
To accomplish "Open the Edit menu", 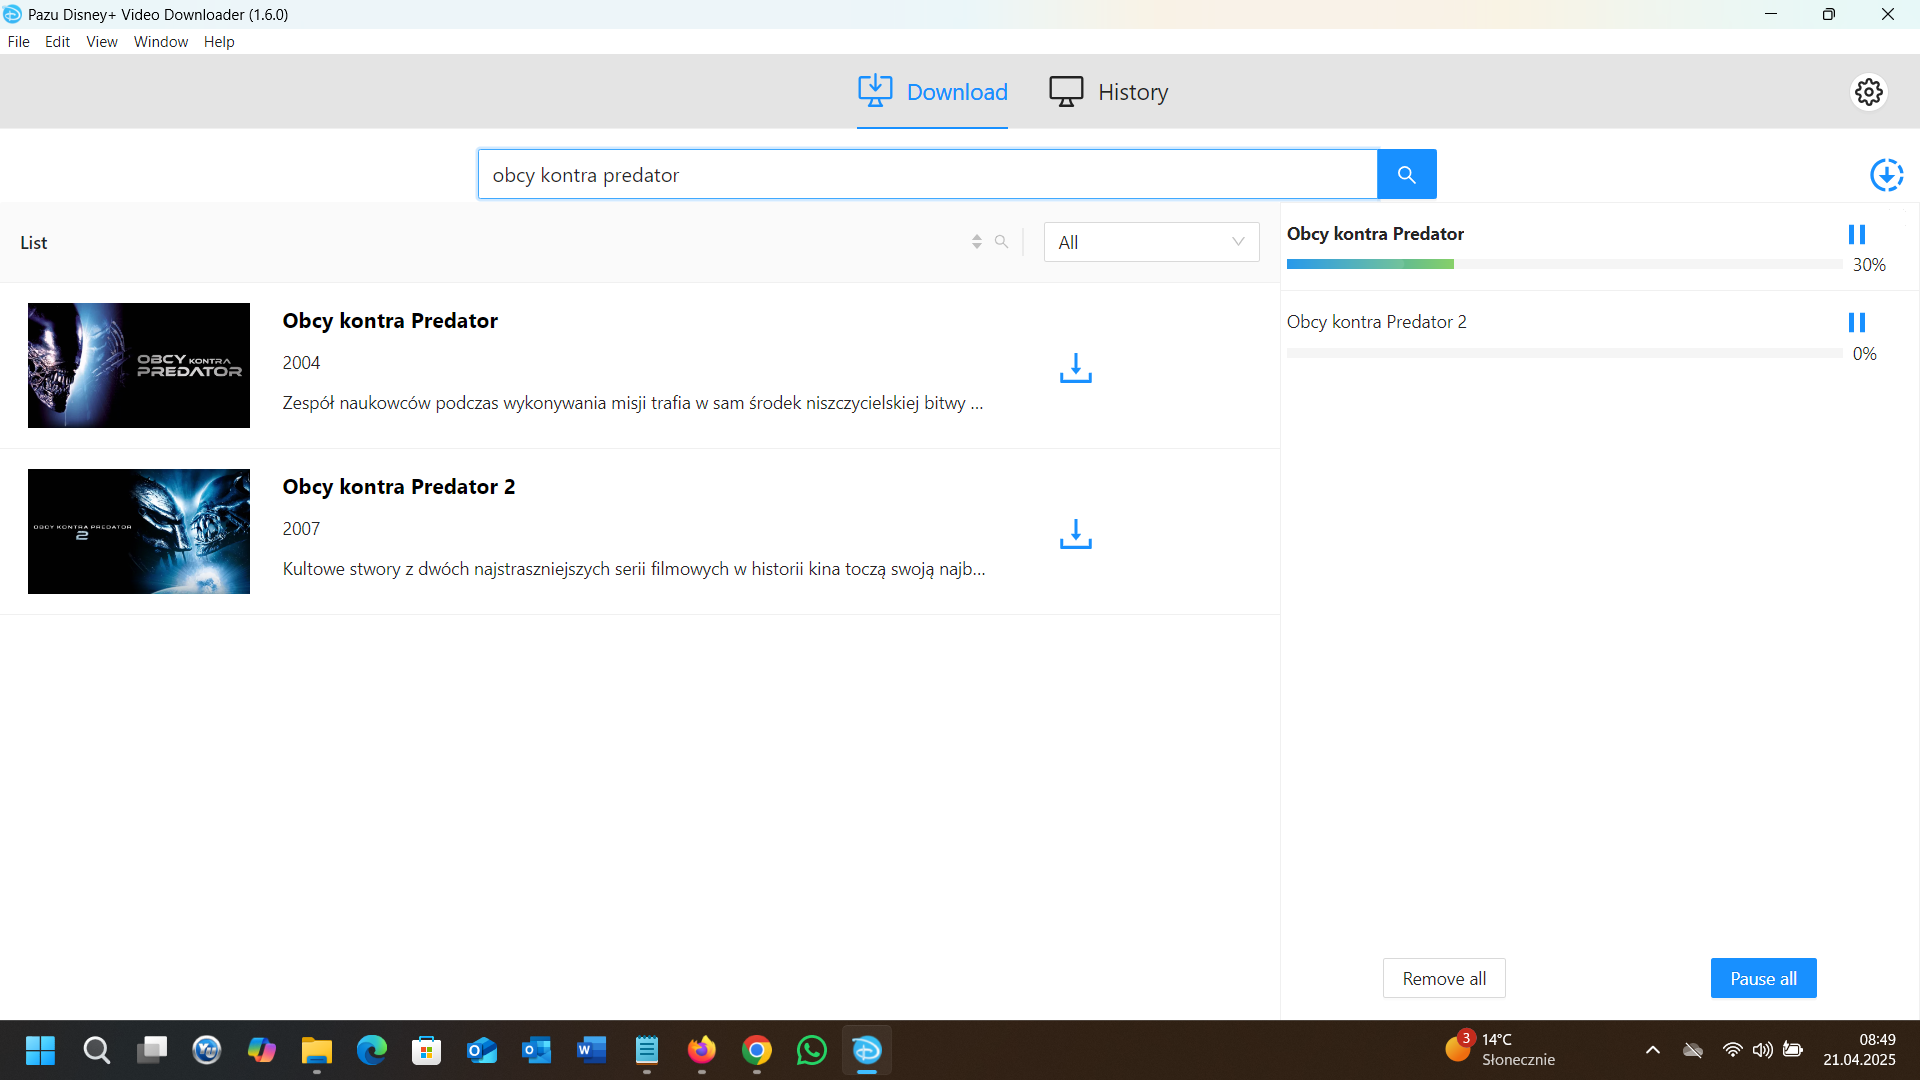I will click(57, 42).
